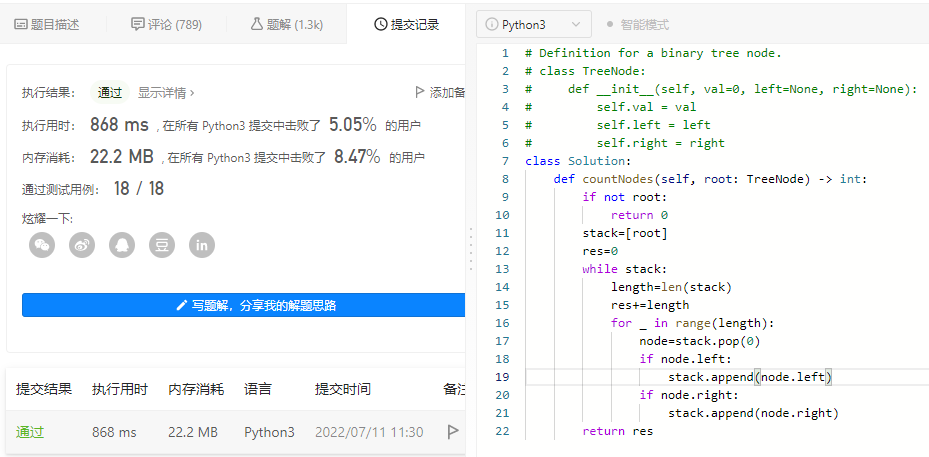Click 写题解，分享我的解题思路 button
This screenshot has height=457, width=929.
pos(243,305)
